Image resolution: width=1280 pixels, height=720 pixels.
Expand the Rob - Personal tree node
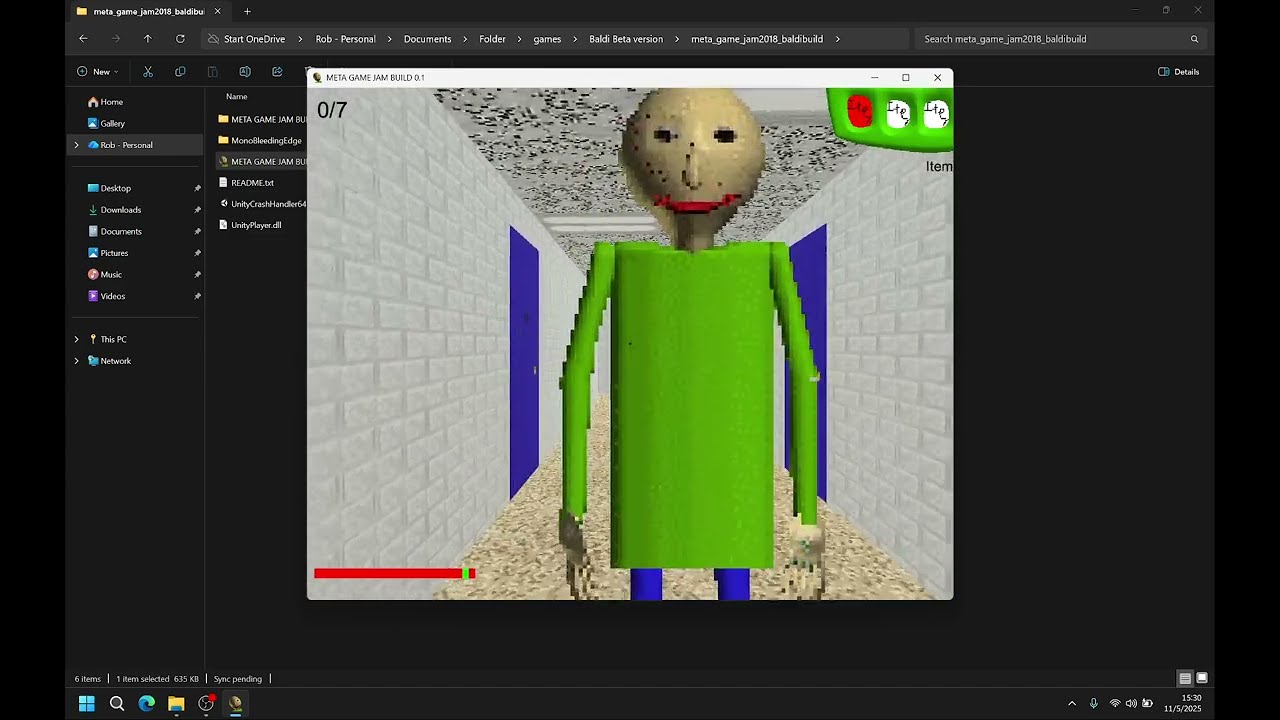(x=76, y=145)
